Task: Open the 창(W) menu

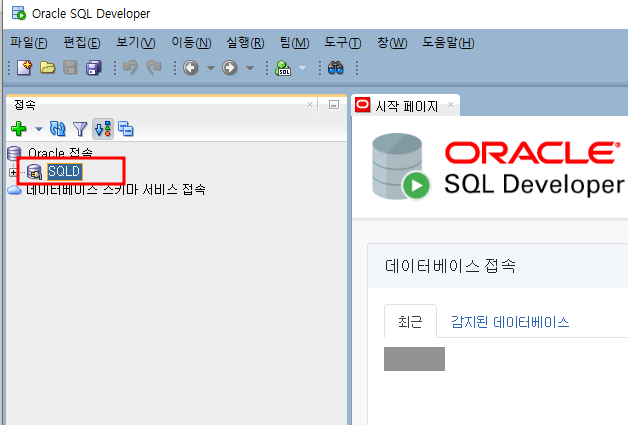Action: [x=392, y=42]
